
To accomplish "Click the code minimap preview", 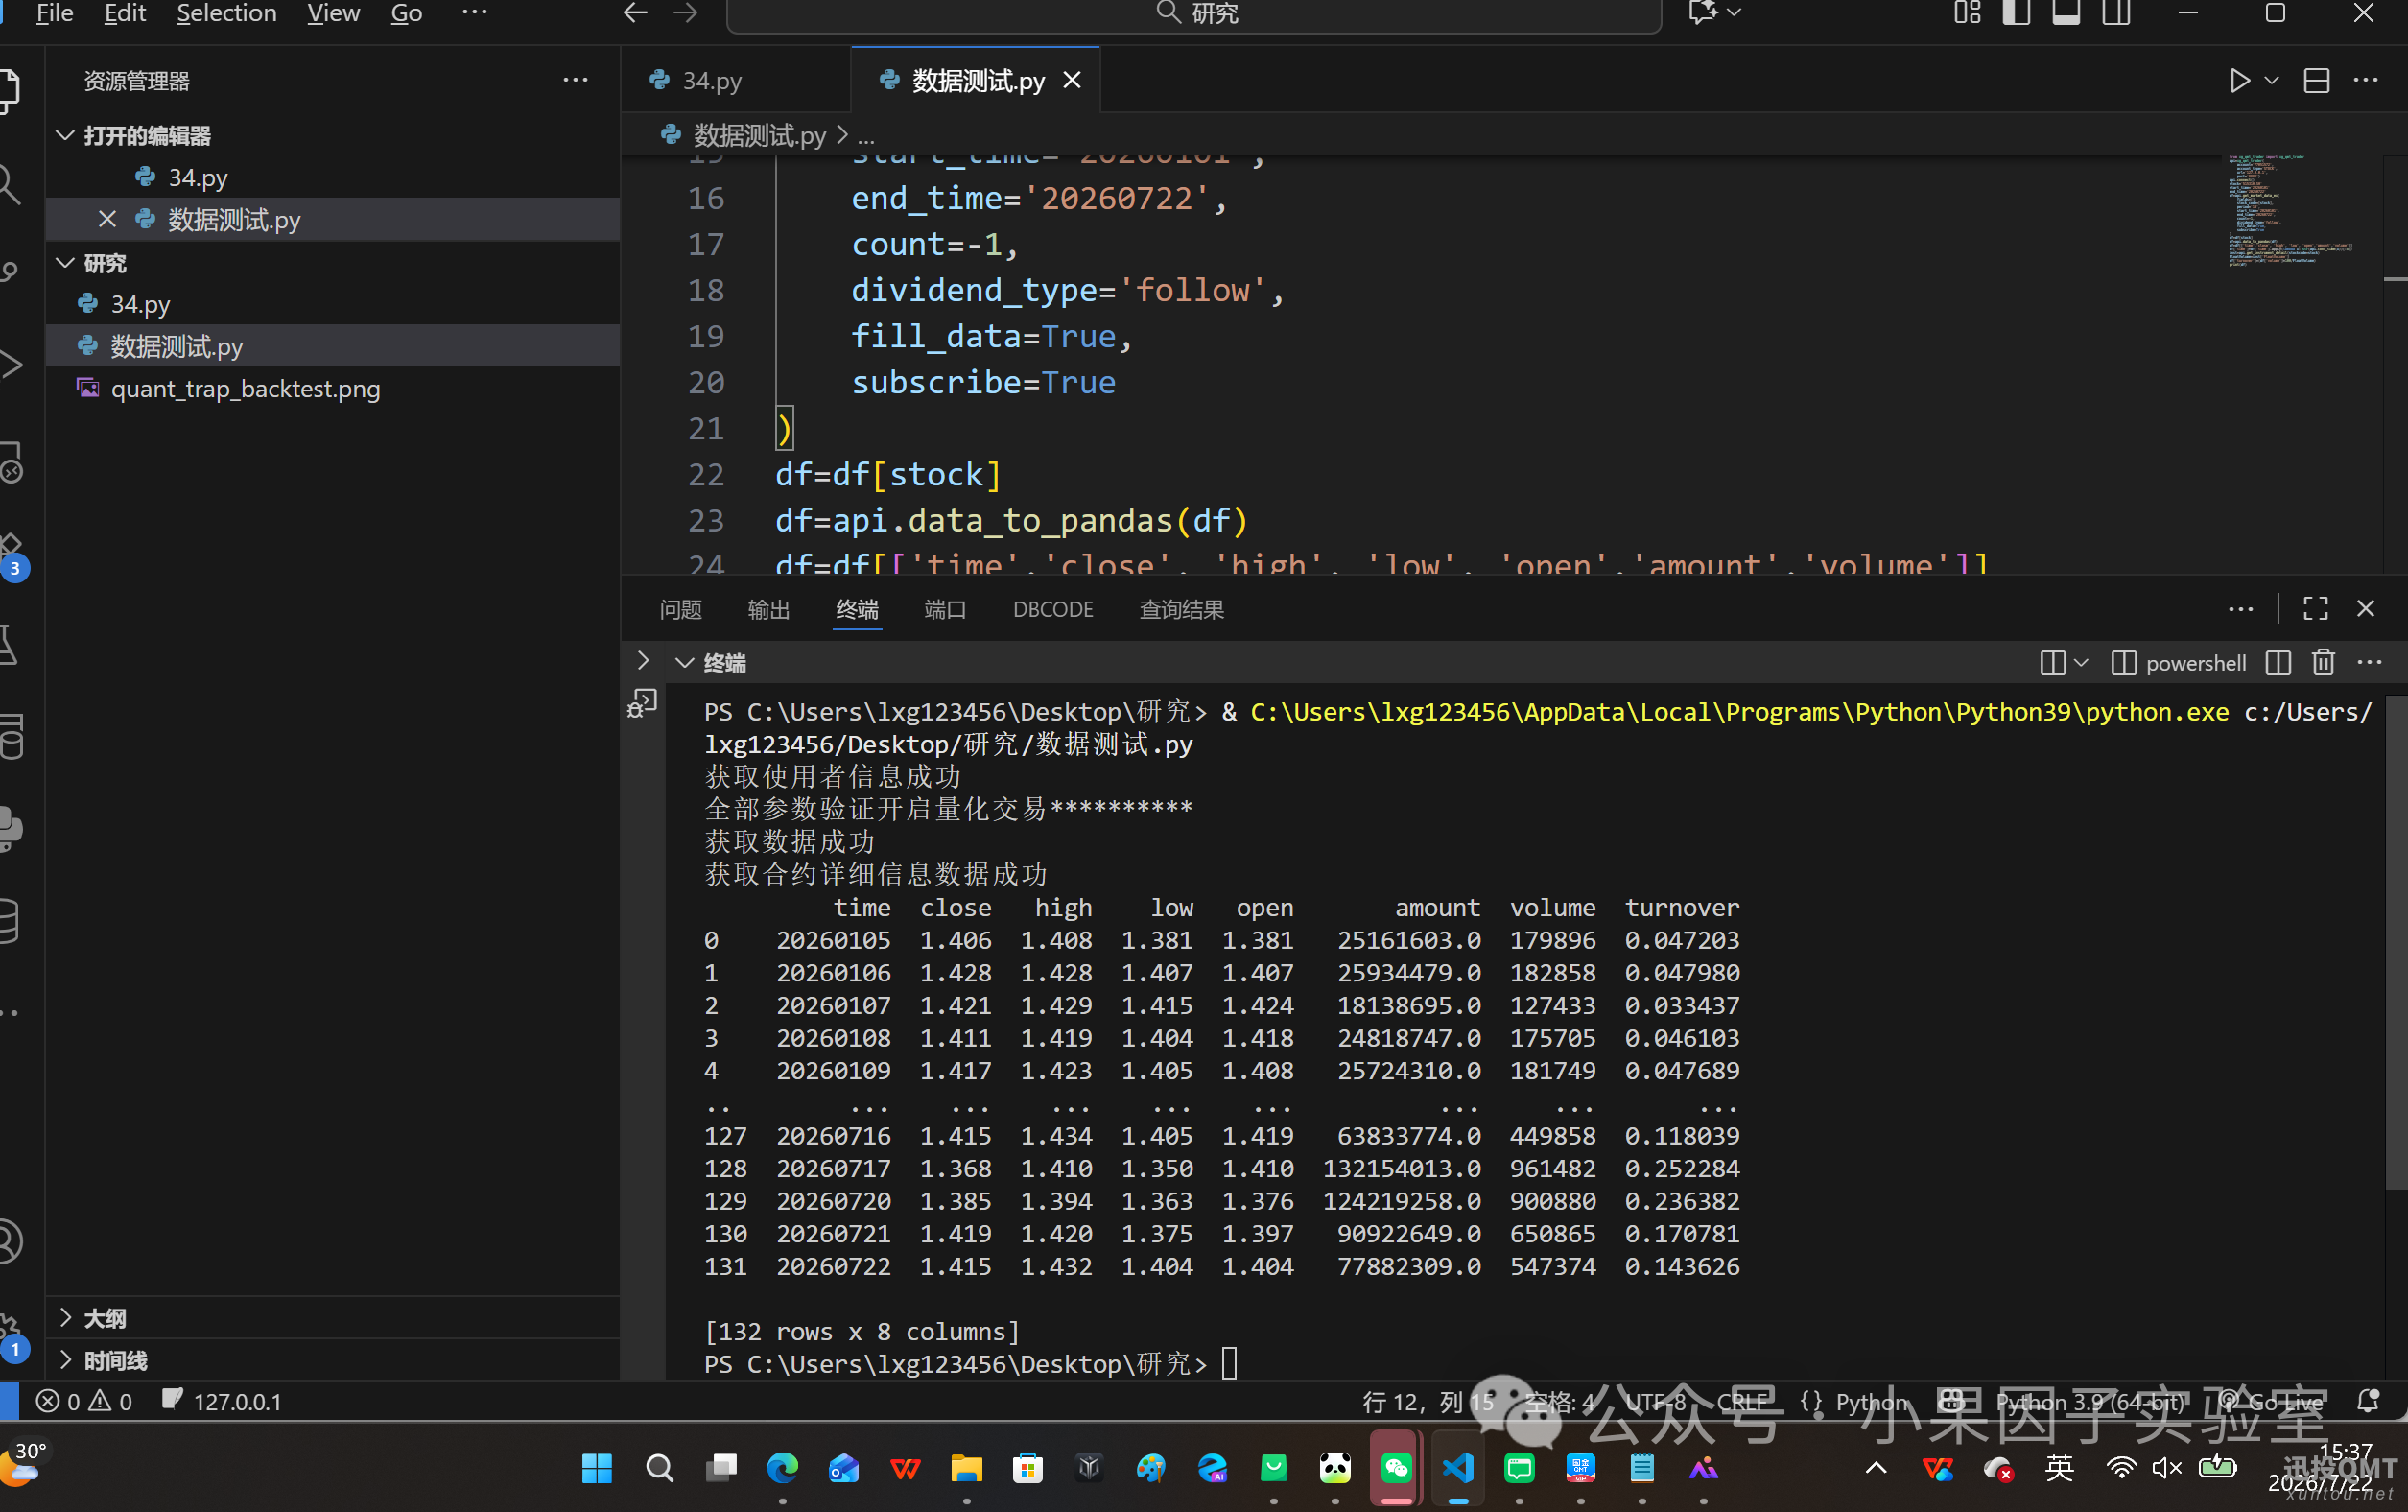I will [2288, 210].
